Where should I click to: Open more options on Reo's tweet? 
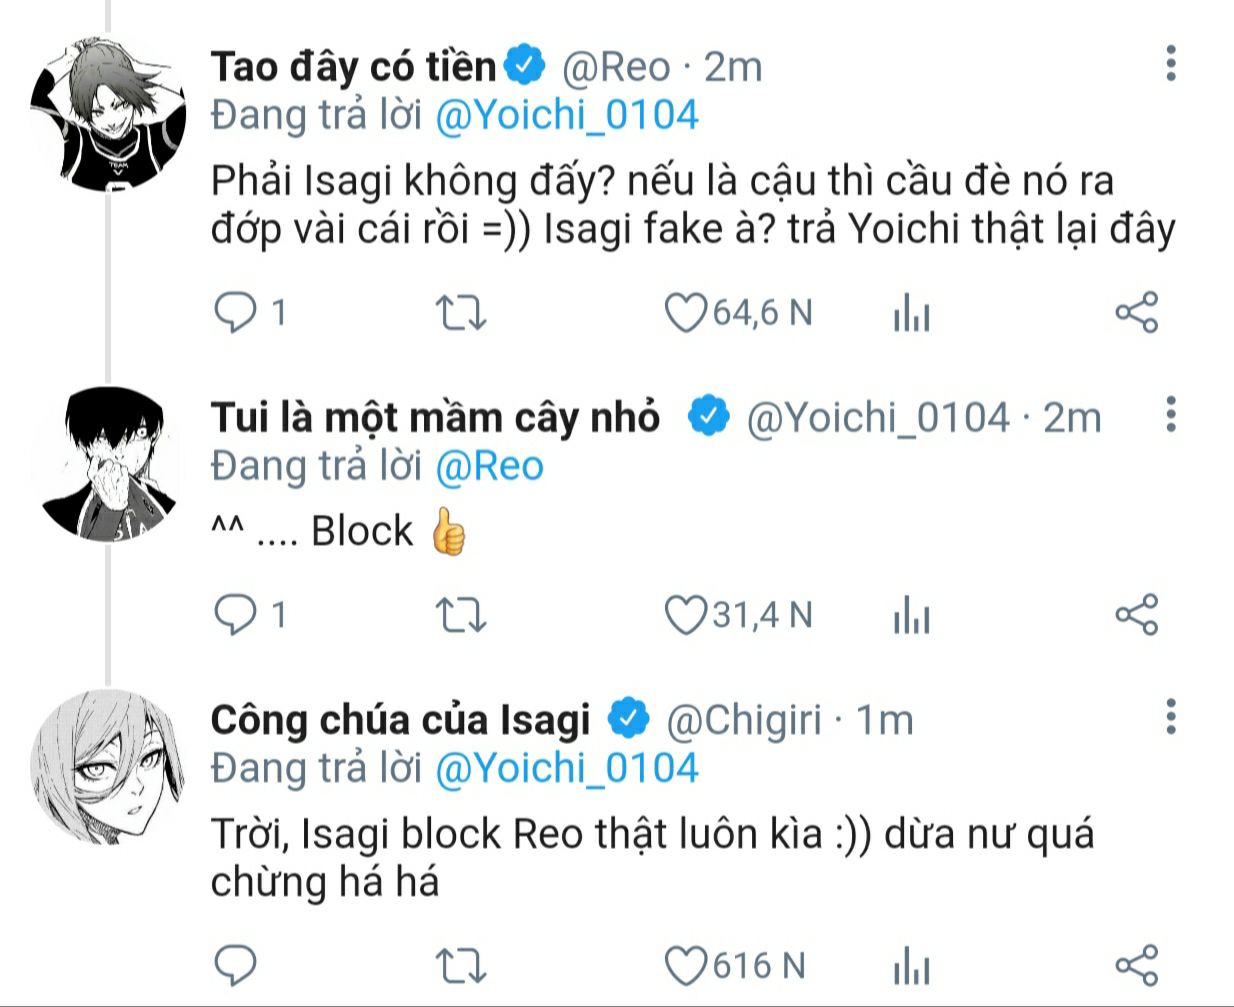[1171, 63]
